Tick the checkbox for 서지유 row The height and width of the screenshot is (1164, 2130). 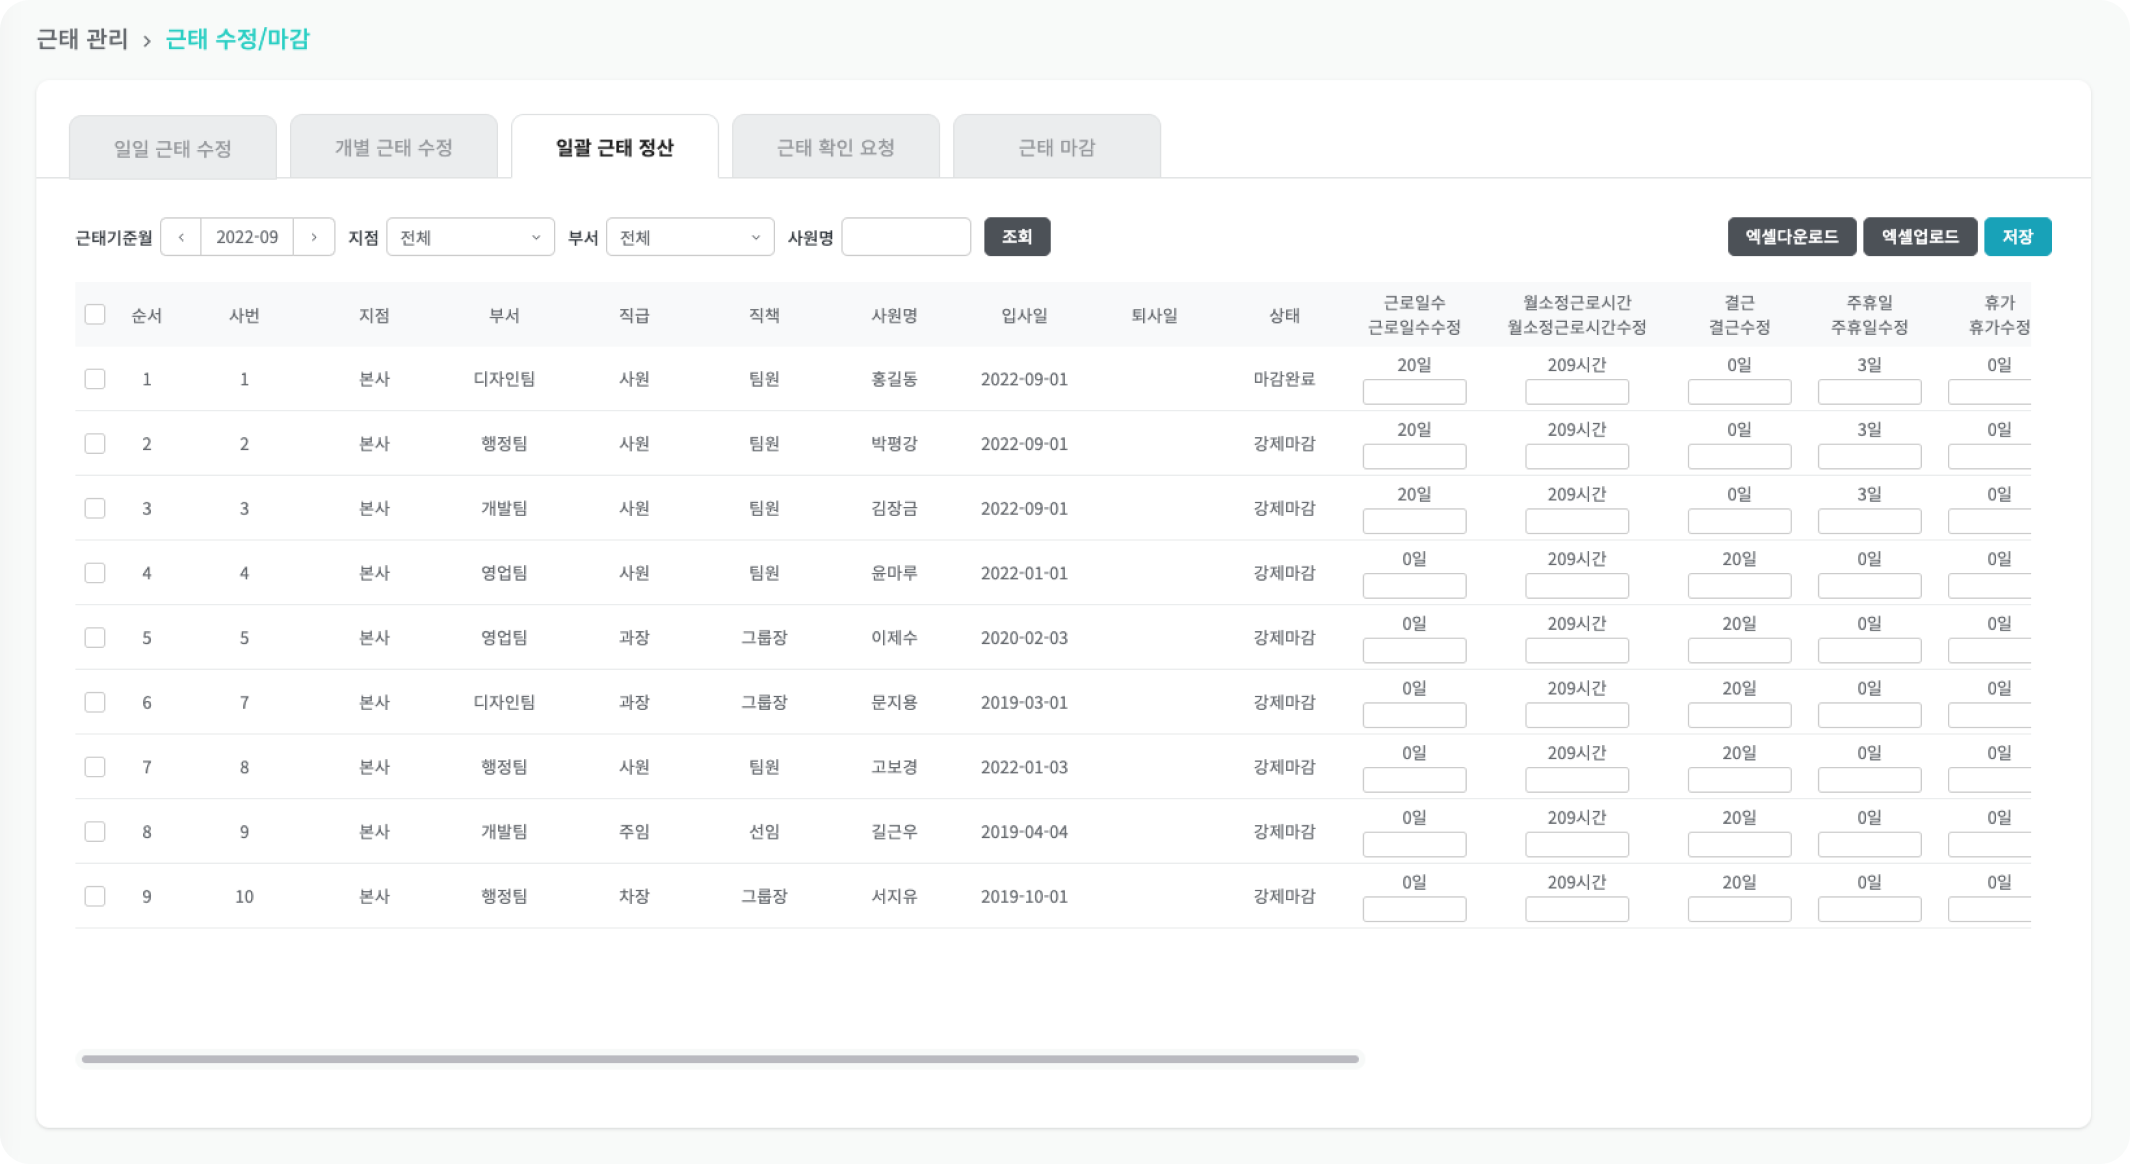(x=95, y=897)
